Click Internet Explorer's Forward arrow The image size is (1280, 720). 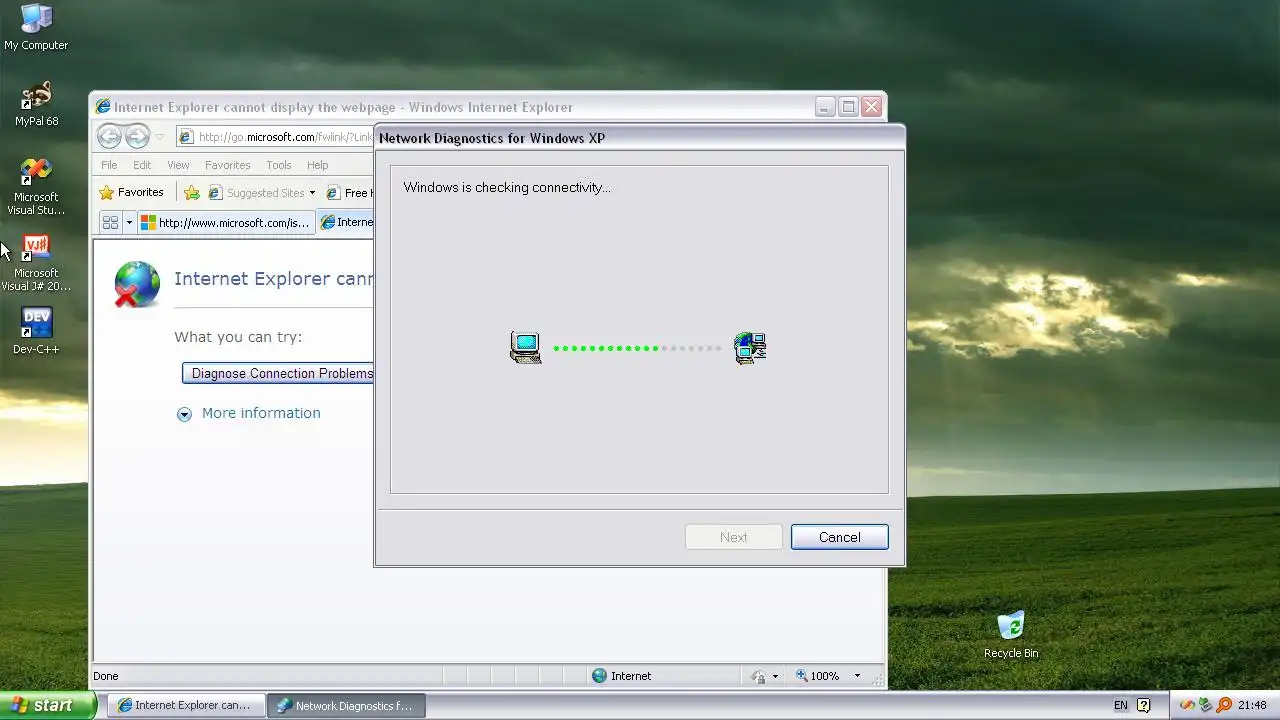click(x=138, y=137)
